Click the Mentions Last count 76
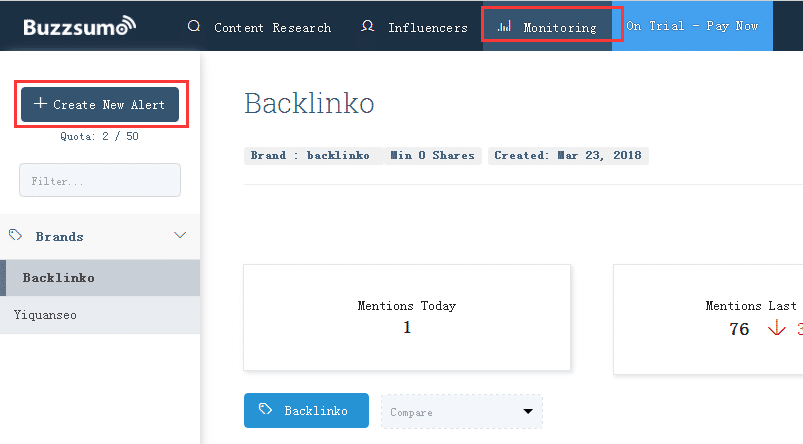The image size is (803, 444). click(x=739, y=329)
